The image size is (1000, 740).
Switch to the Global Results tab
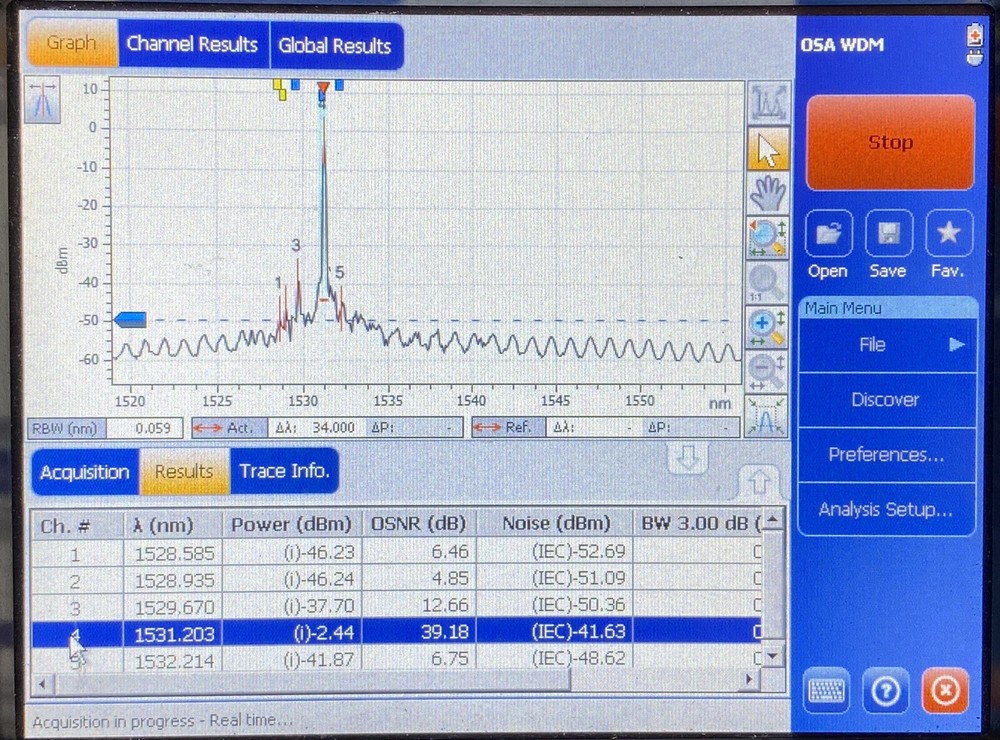point(335,45)
